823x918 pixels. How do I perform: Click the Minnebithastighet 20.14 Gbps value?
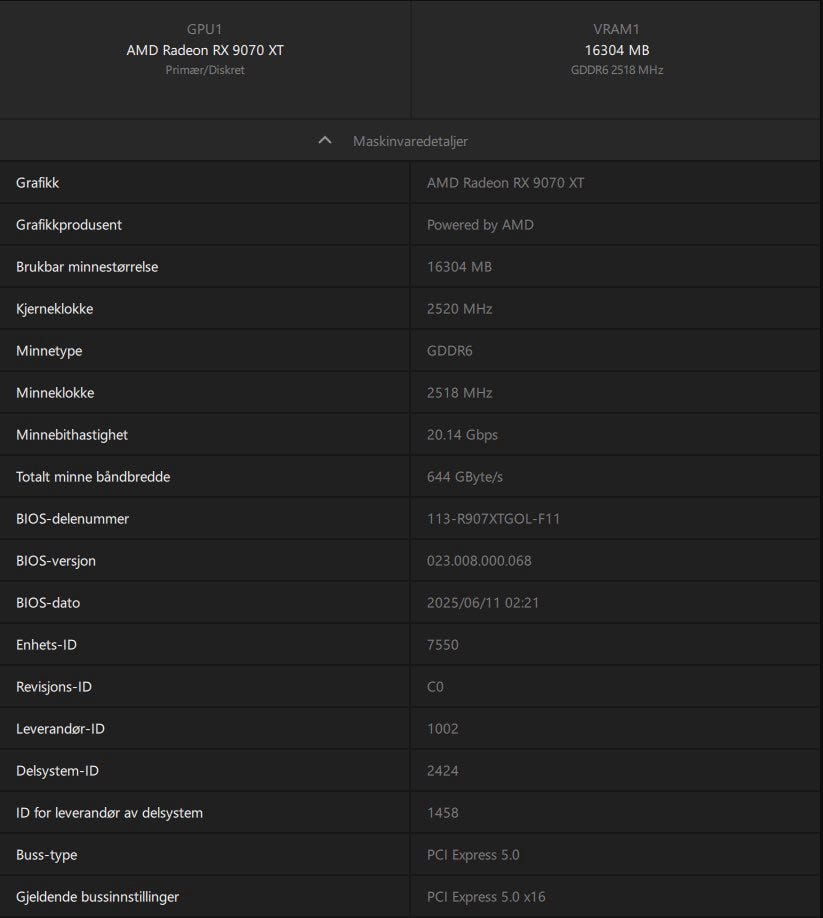[462, 435]
